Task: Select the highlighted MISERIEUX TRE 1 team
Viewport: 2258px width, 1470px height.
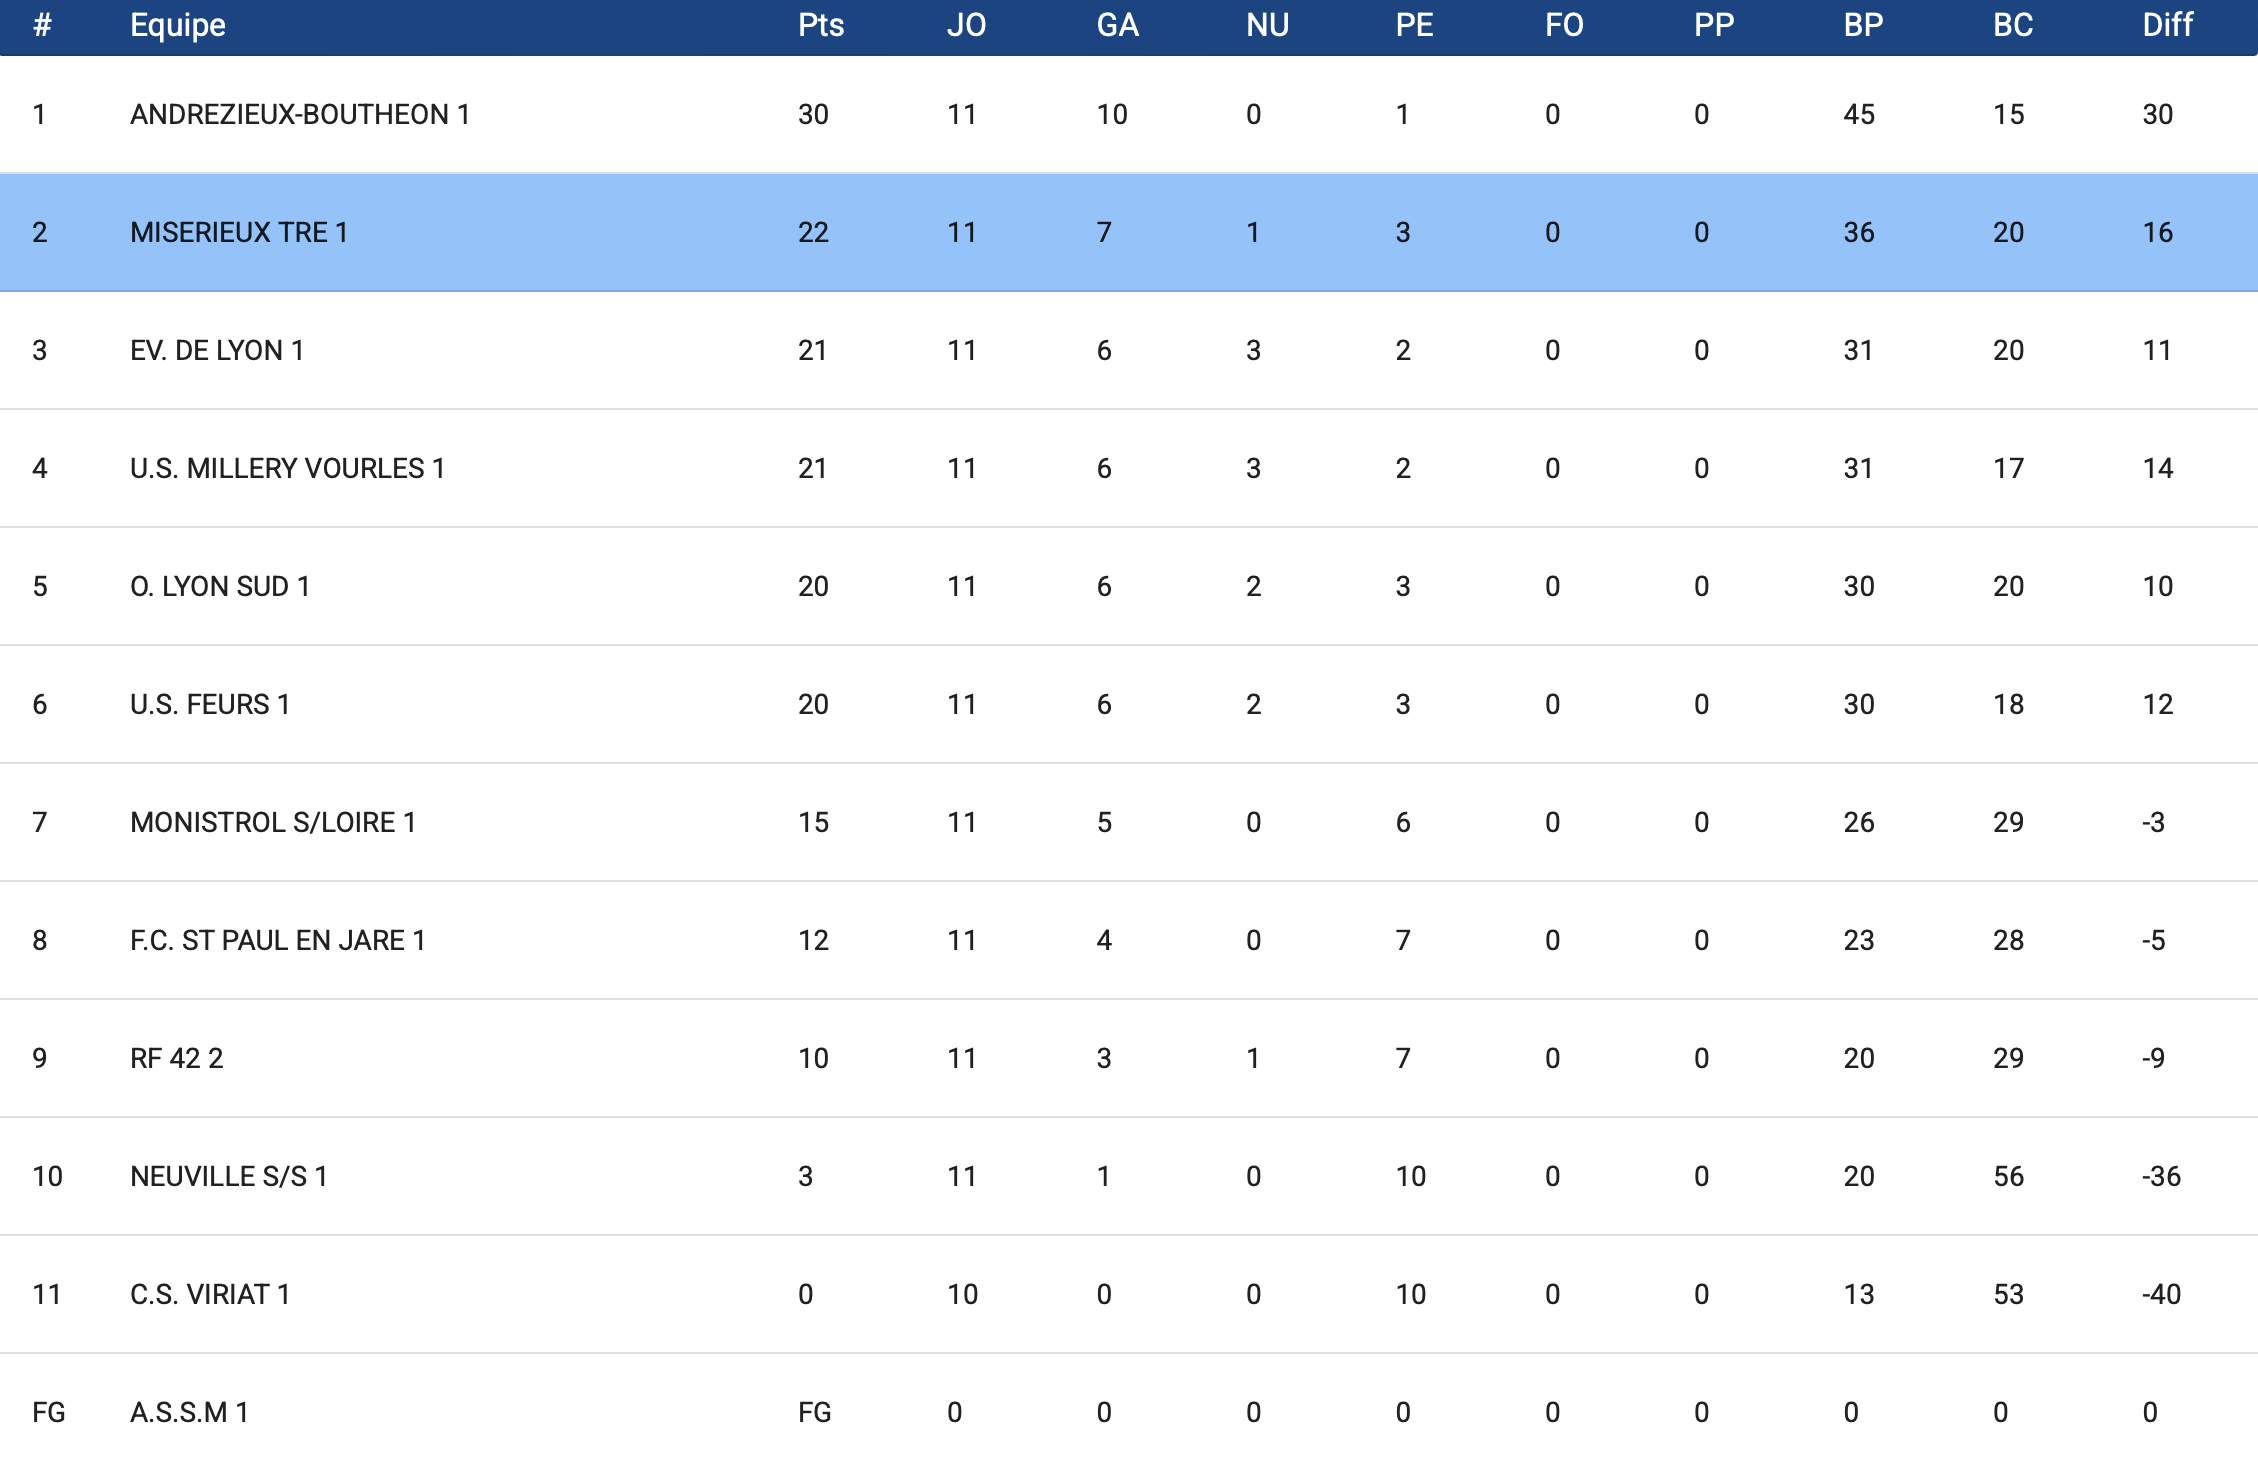Action: point(239,232)
